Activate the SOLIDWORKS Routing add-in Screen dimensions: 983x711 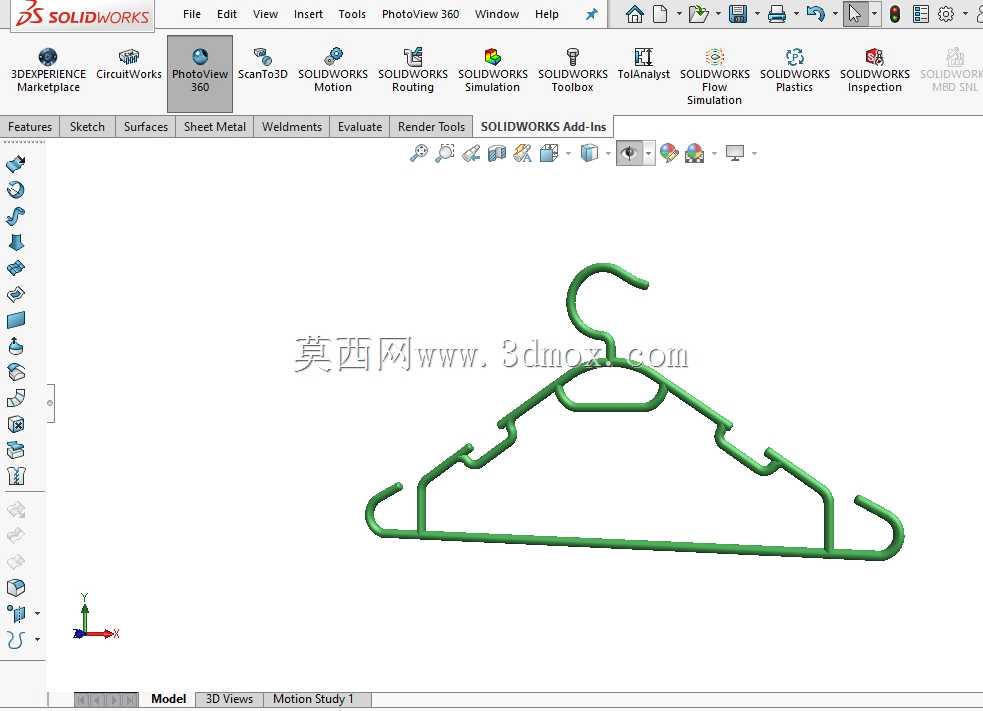coord(413,70)
